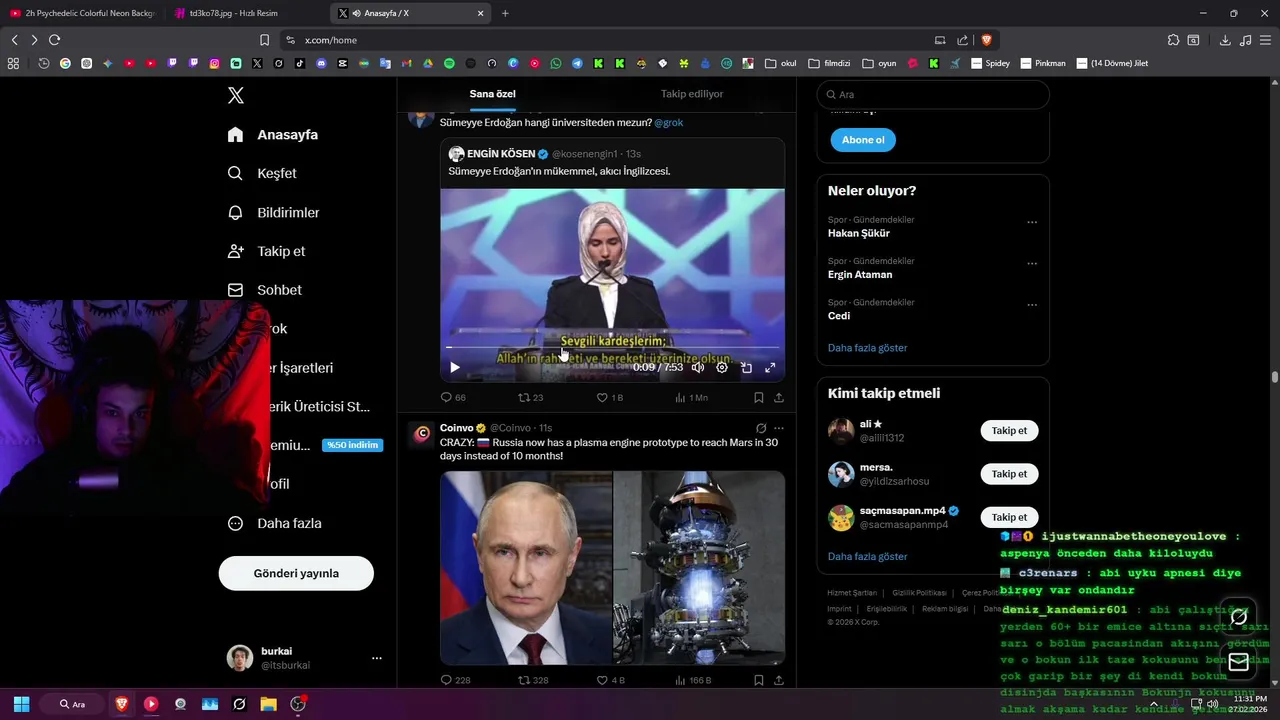Open Takip et in the left sidebar

266,251
